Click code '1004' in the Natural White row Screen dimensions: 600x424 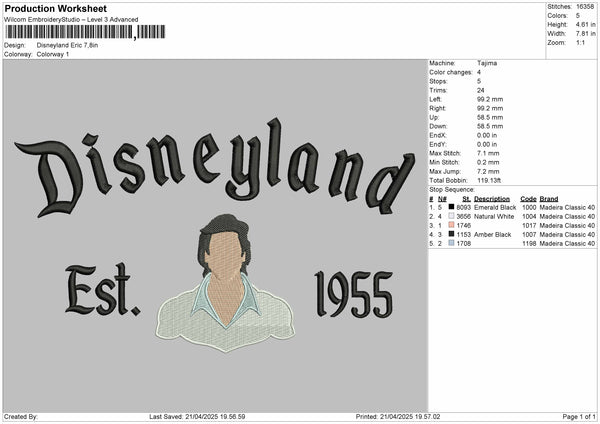(529, 216)
